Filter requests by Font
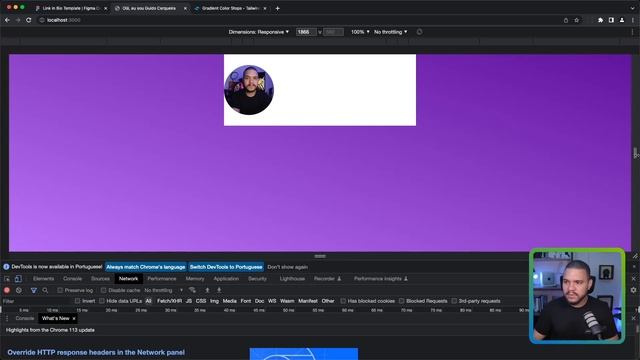The image size is (640, 360). [x=246, y=301]
